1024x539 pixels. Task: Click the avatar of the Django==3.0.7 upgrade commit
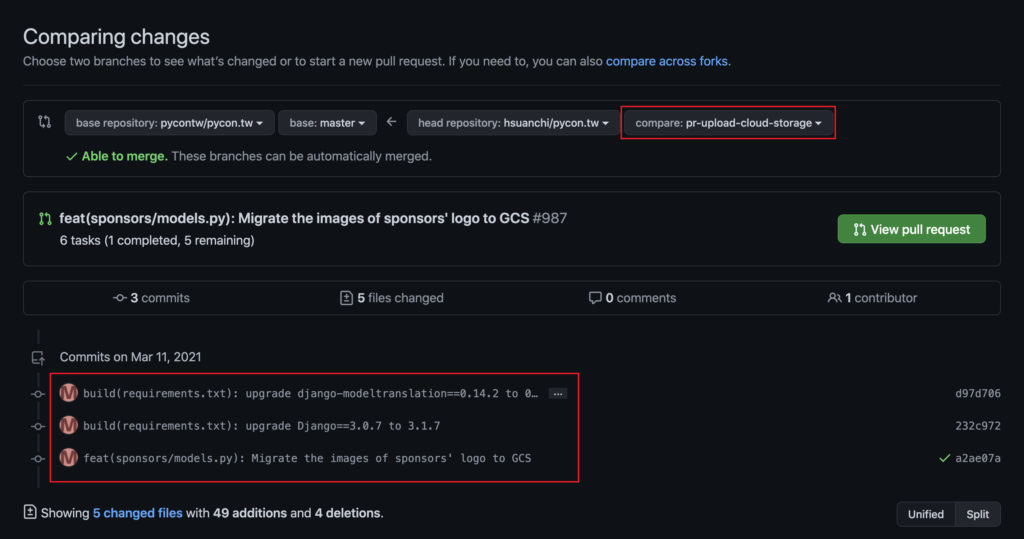[69, 425]
